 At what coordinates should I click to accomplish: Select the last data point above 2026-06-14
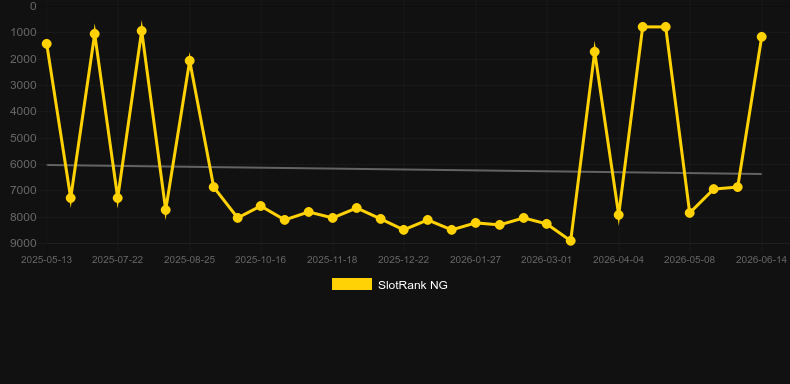761,37
